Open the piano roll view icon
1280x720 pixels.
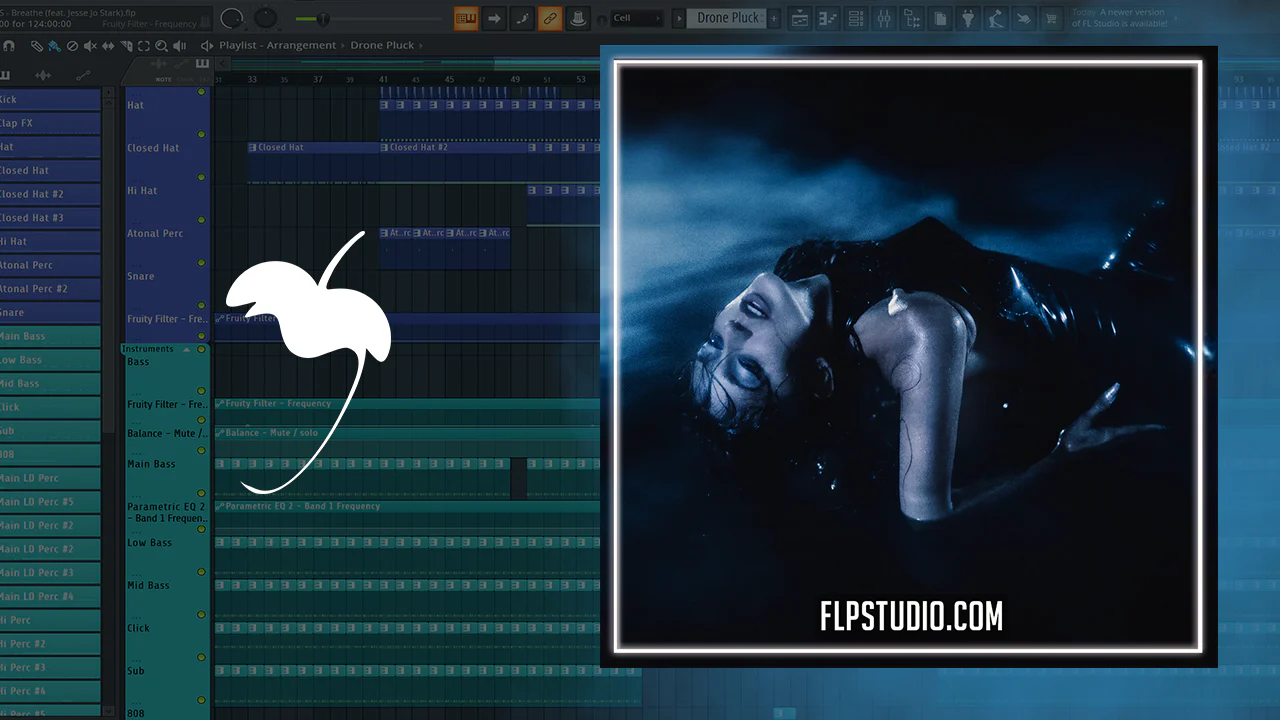pos(828,18)
